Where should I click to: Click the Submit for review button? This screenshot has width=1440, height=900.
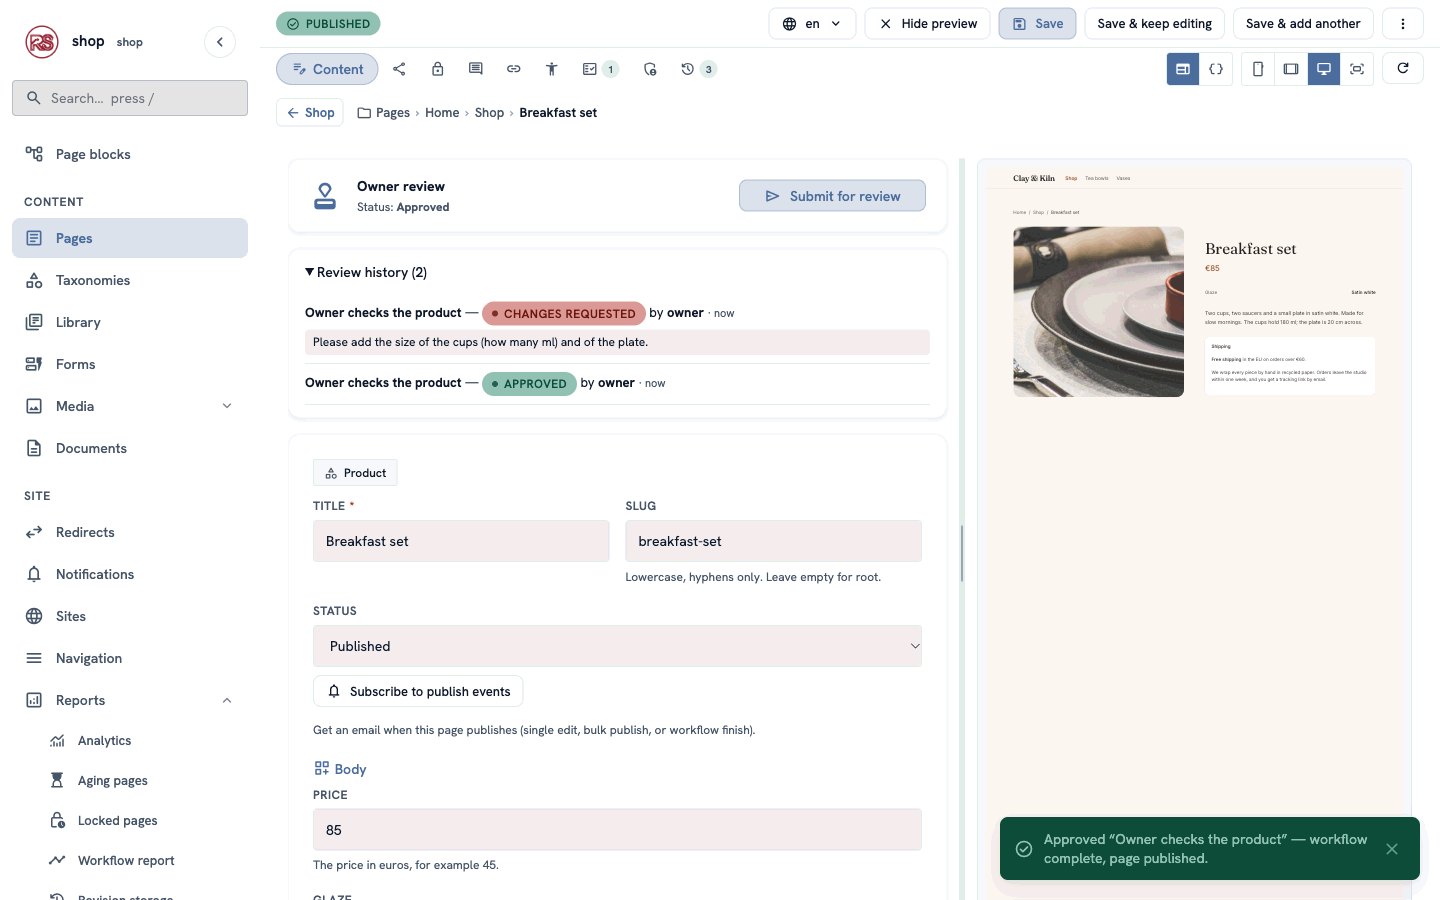click(832, 196)
